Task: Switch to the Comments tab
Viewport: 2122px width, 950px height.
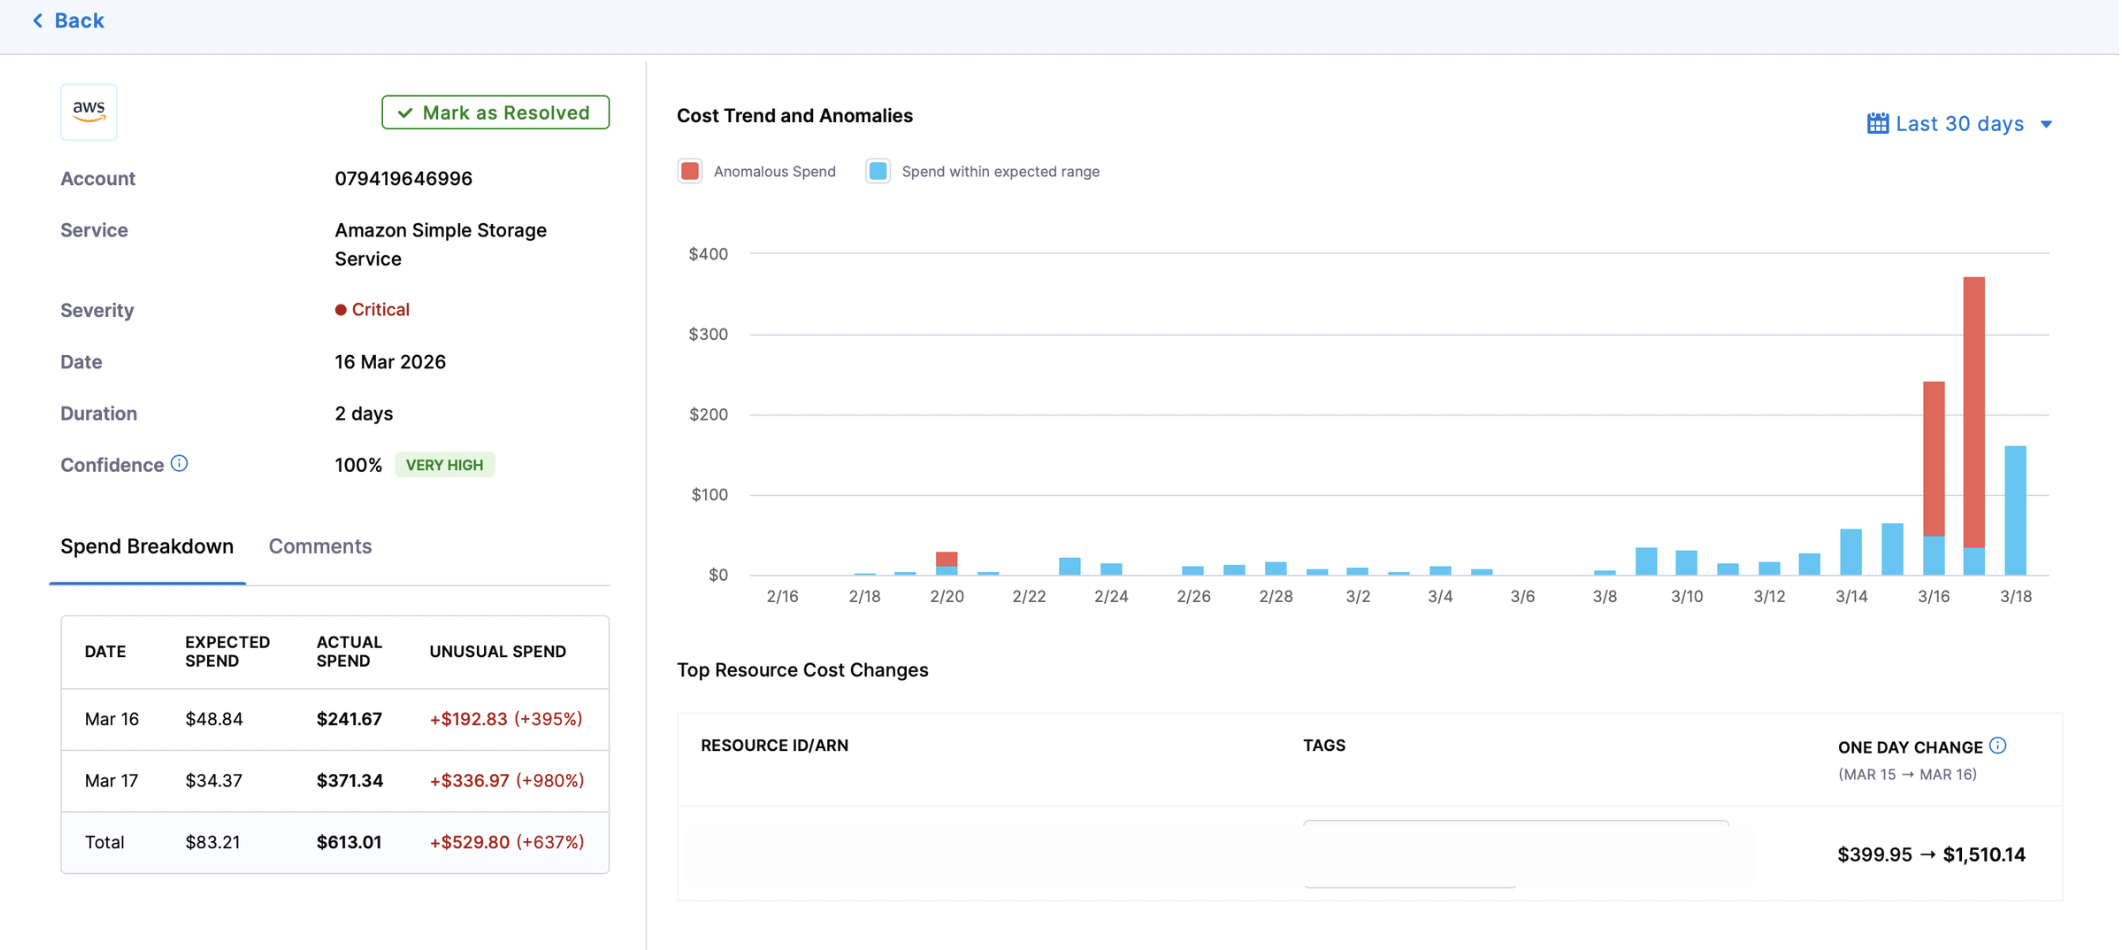Action: [320, 546]
